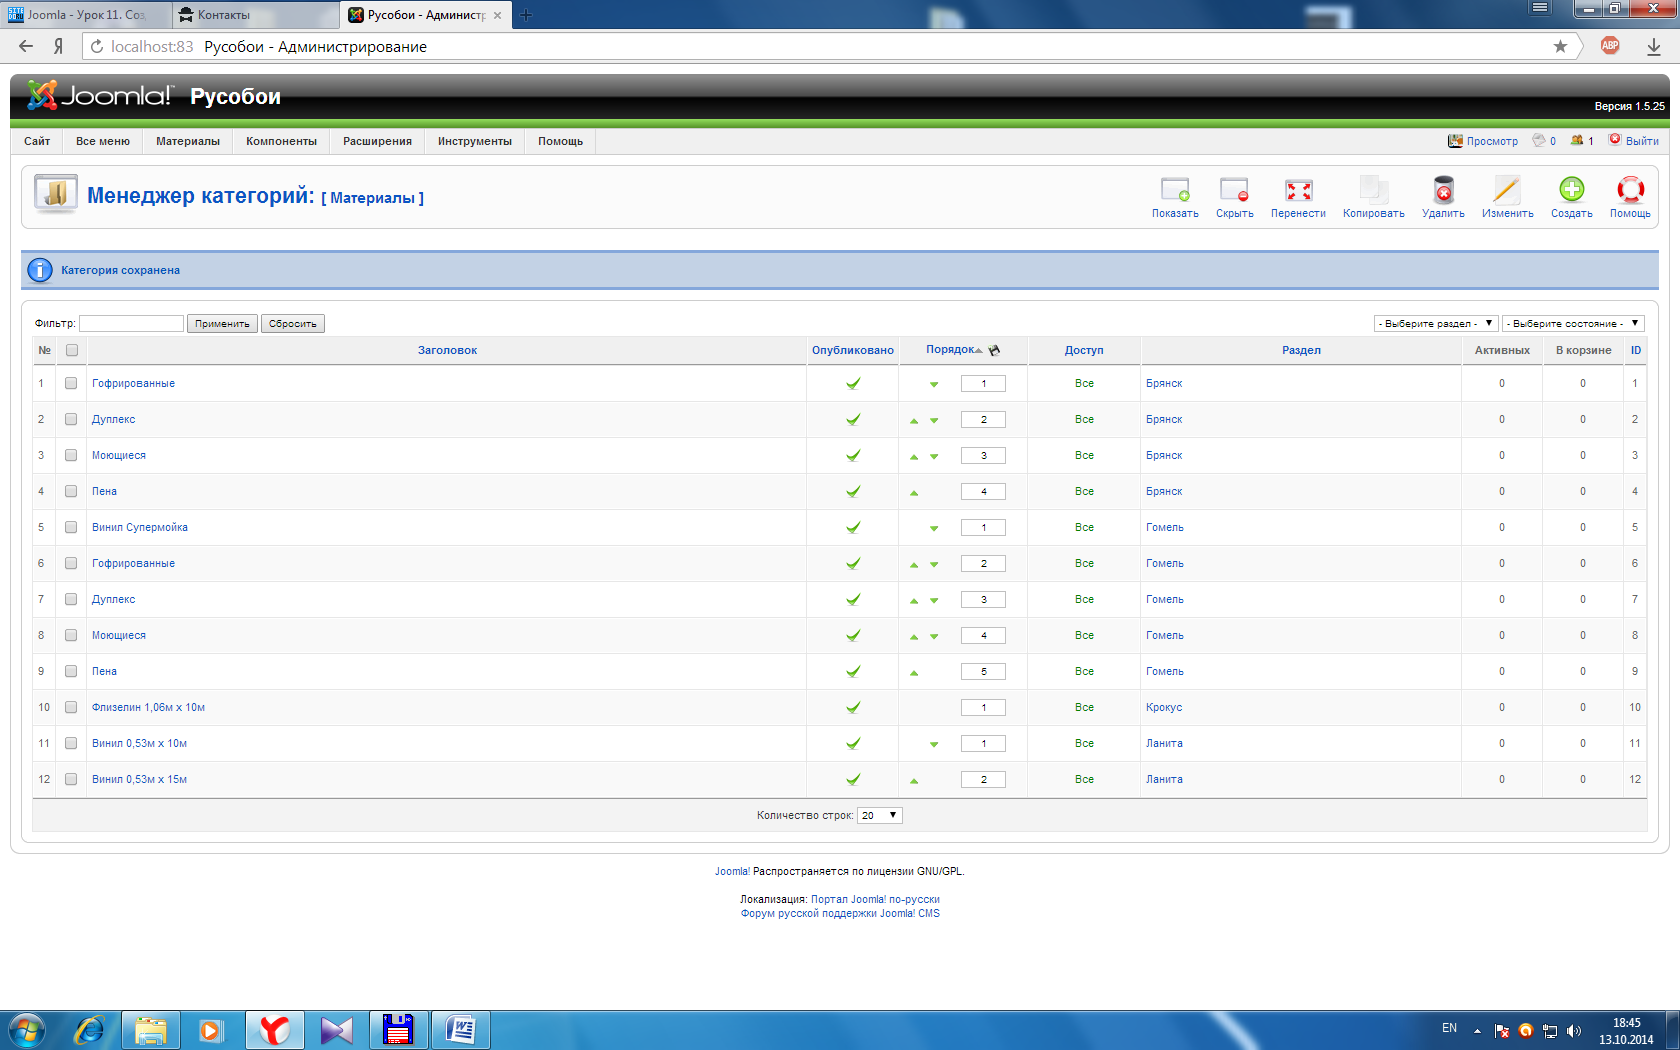Check the box for Винил 0,53м х 10м
The image size is (1680, 1050).
(x=71, y=743)
